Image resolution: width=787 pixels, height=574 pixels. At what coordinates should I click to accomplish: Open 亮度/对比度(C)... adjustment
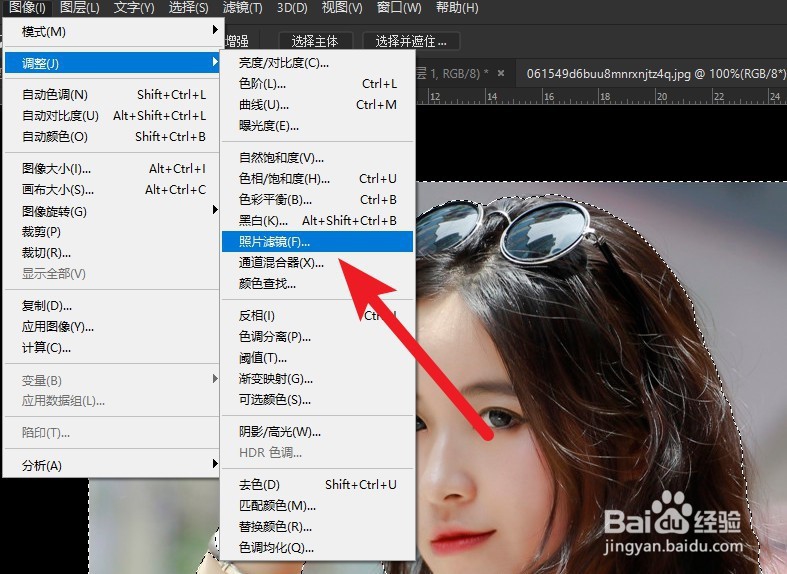pyautogui.click(x=317, y=63)
